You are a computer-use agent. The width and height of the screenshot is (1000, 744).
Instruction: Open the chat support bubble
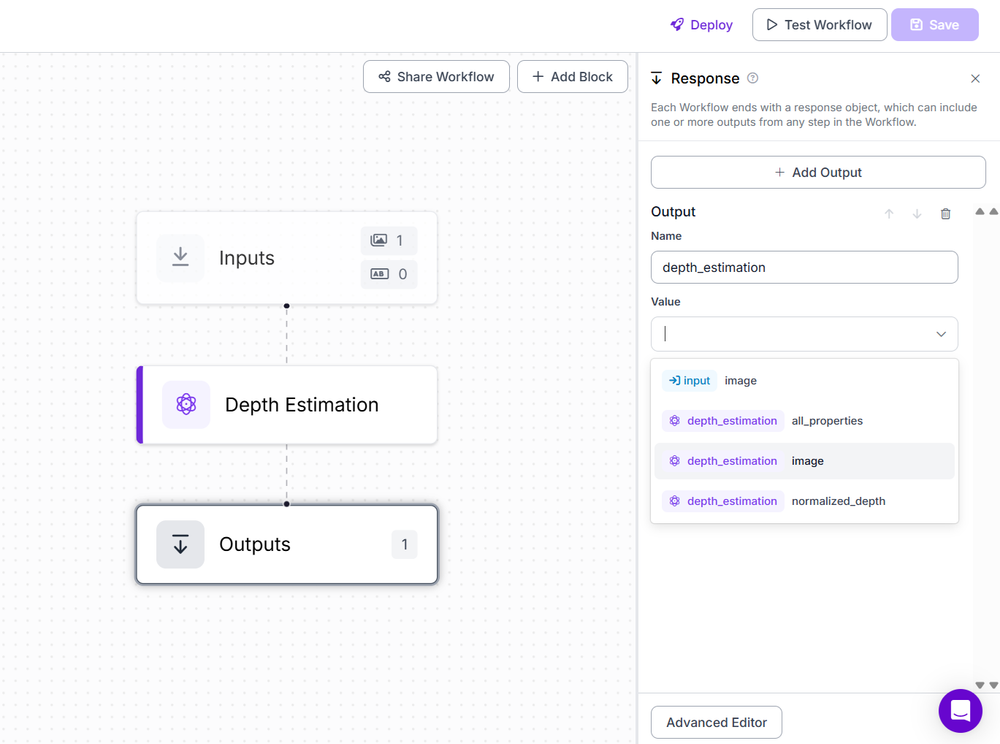(960, 711)
